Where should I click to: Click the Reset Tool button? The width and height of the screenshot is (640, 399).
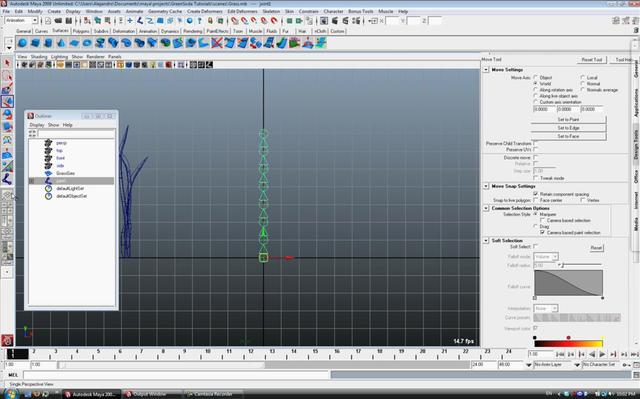(592, 60)
